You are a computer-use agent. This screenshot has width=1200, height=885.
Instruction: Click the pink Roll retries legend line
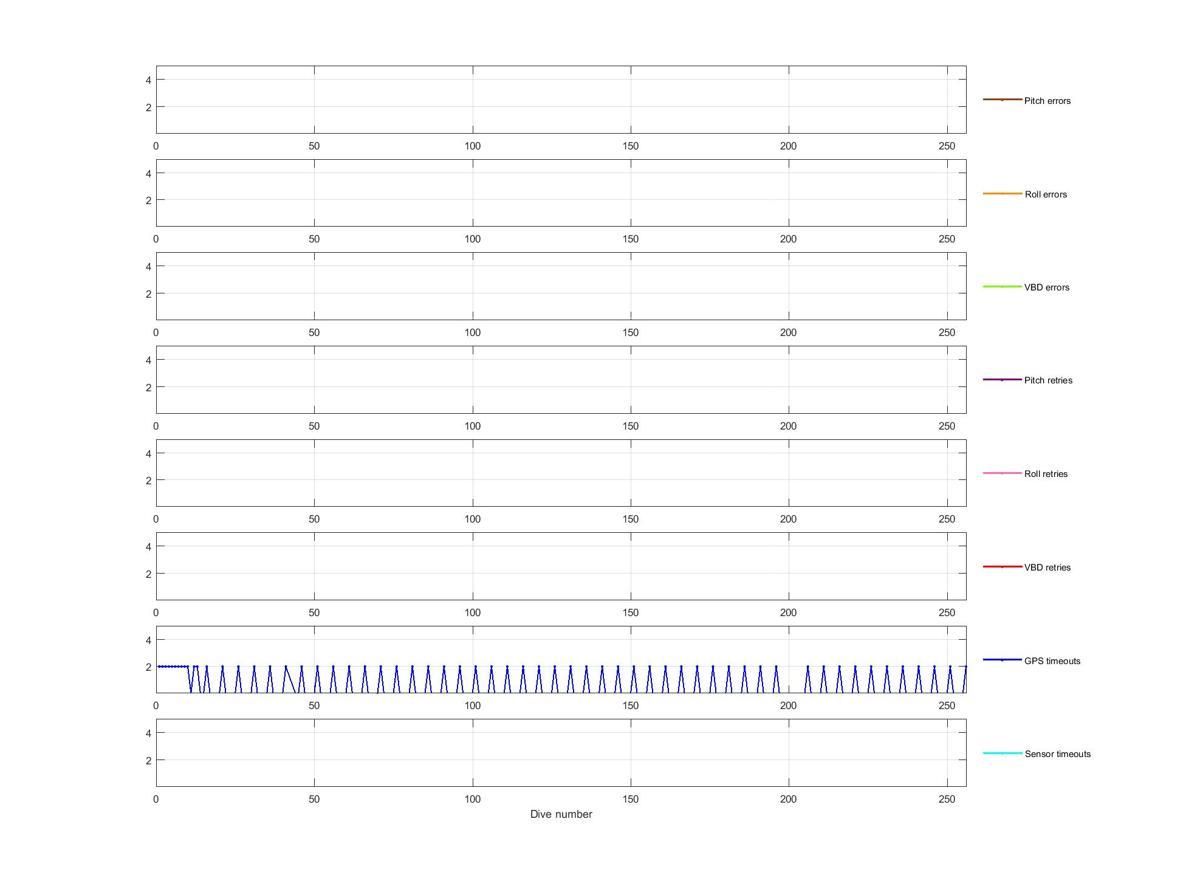[1002, 473]
